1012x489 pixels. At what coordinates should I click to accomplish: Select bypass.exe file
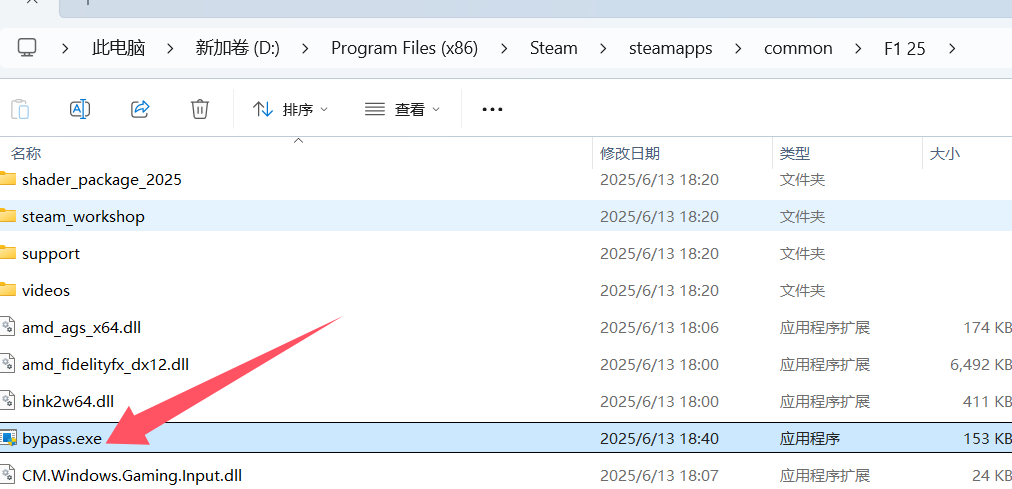point(62,439)
